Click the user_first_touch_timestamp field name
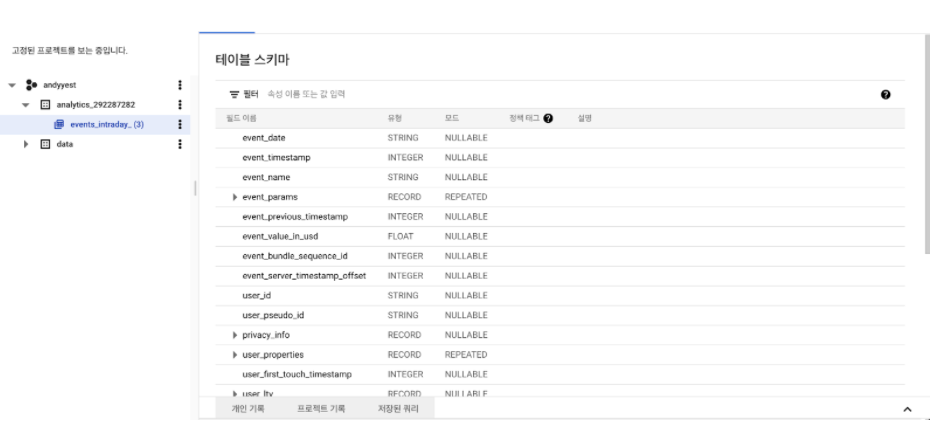The image size is (952, 442). (x=296, y=374)
